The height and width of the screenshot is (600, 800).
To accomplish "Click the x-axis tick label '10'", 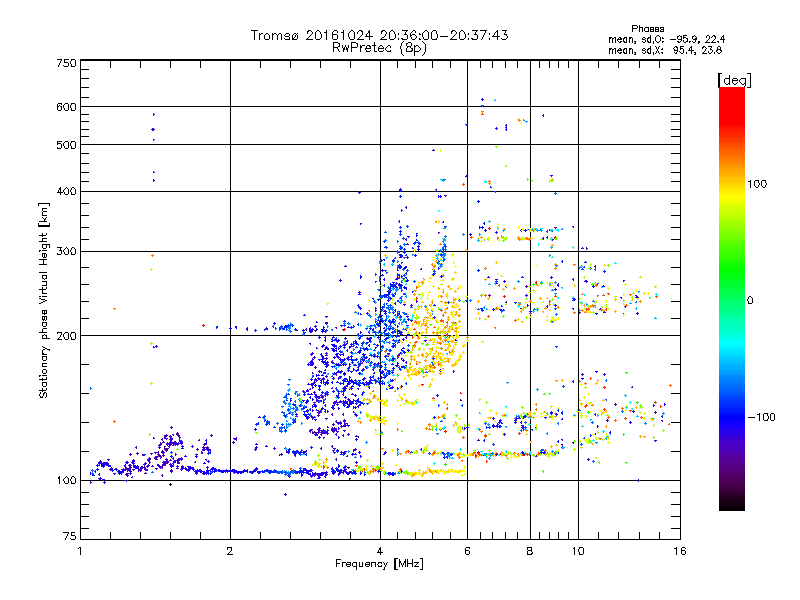I will point(578,551).
